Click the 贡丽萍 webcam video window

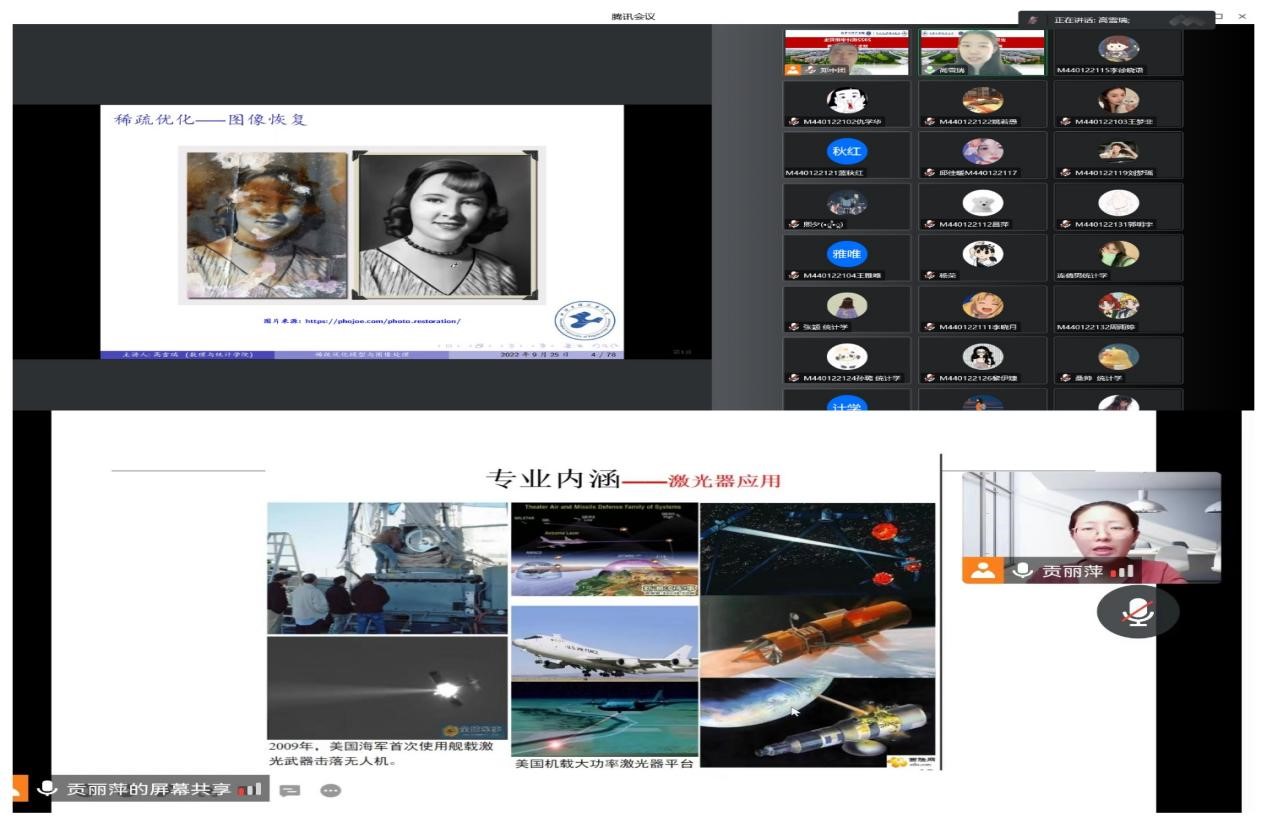coord(1091,525)
